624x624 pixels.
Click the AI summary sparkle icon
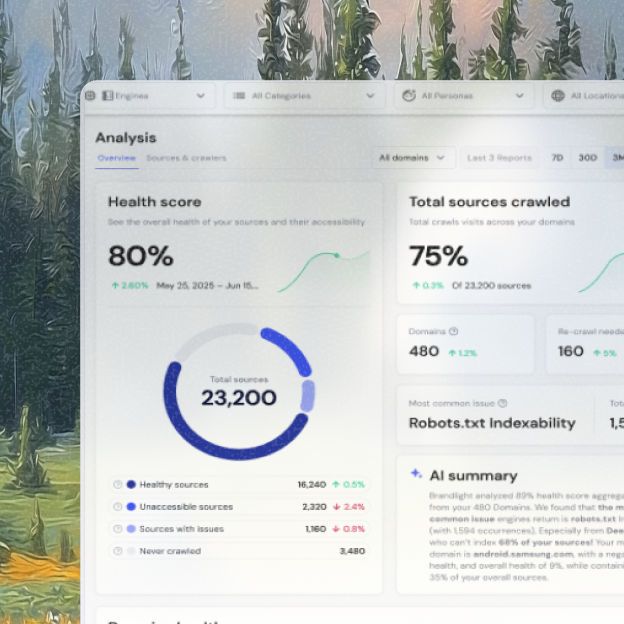coord(416,474)
